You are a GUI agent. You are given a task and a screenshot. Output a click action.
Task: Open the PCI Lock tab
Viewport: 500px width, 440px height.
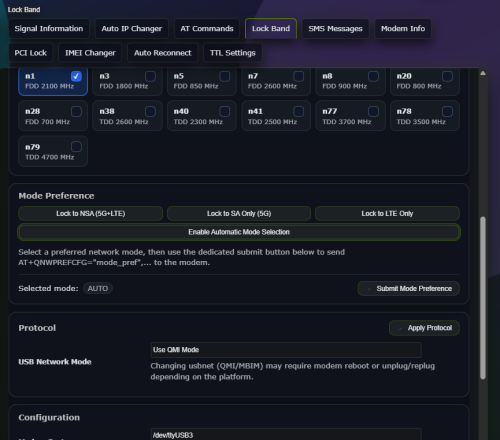tap(31, 53)
